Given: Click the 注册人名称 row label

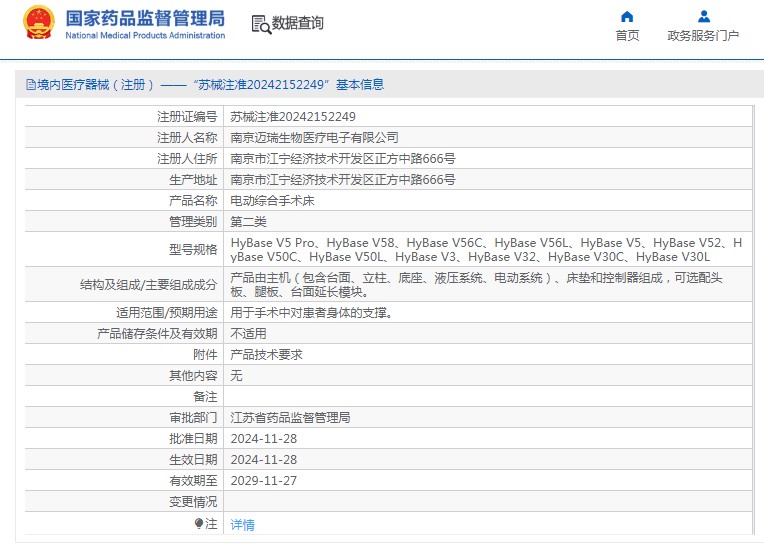Looking at the screenshot, I should (187, 138).
